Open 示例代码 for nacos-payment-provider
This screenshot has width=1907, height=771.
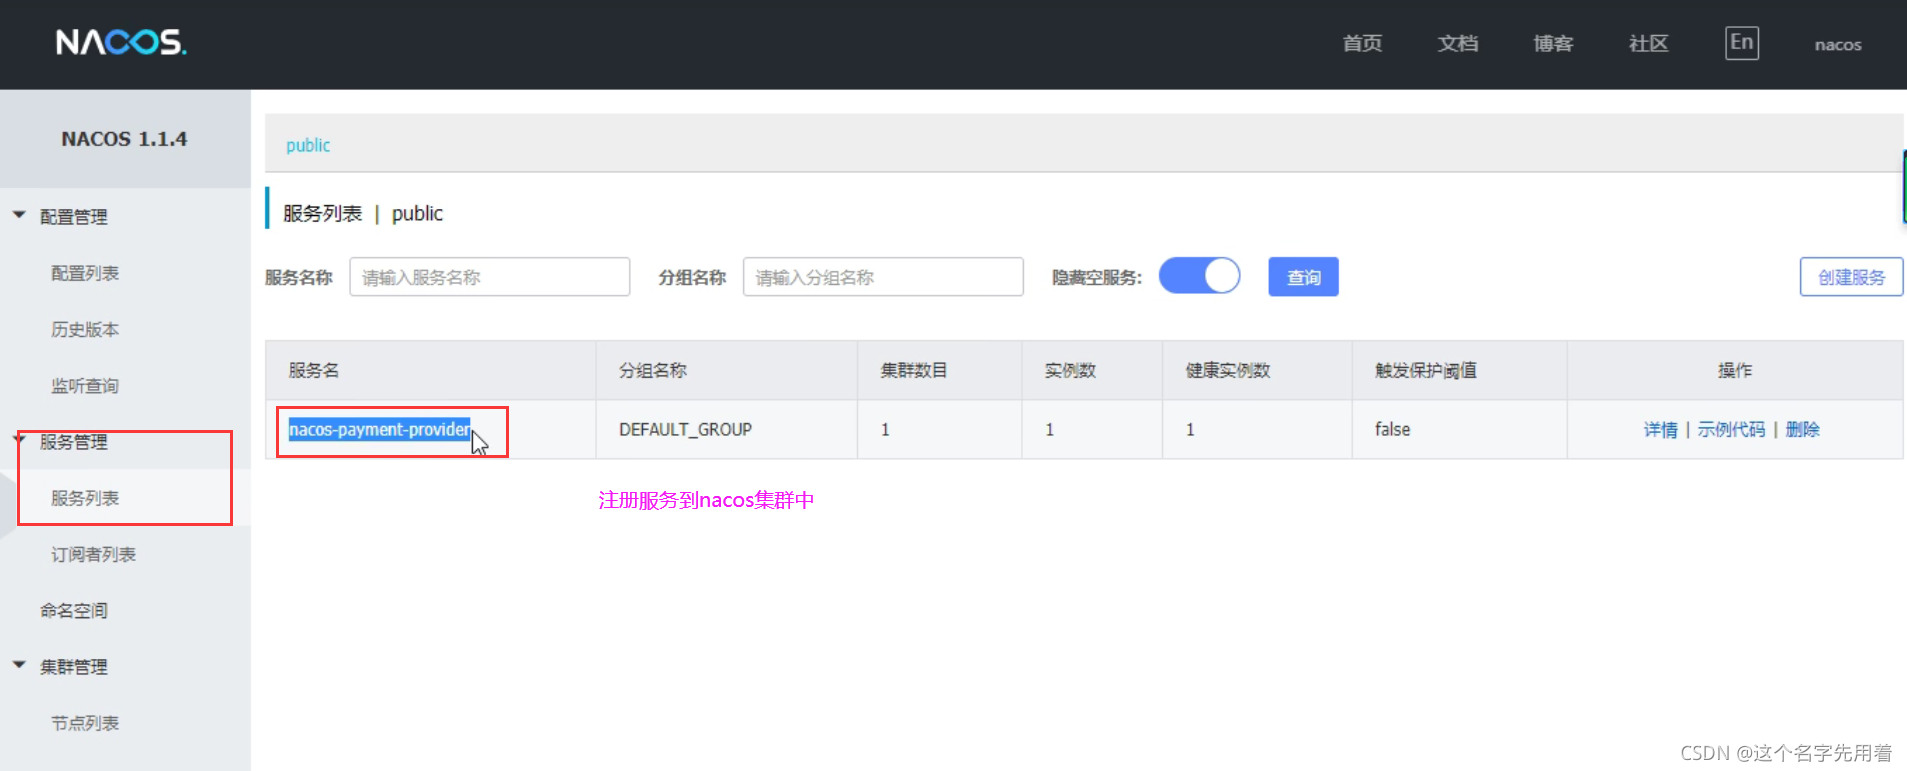pyautogui.click(x=1731, y=429)
